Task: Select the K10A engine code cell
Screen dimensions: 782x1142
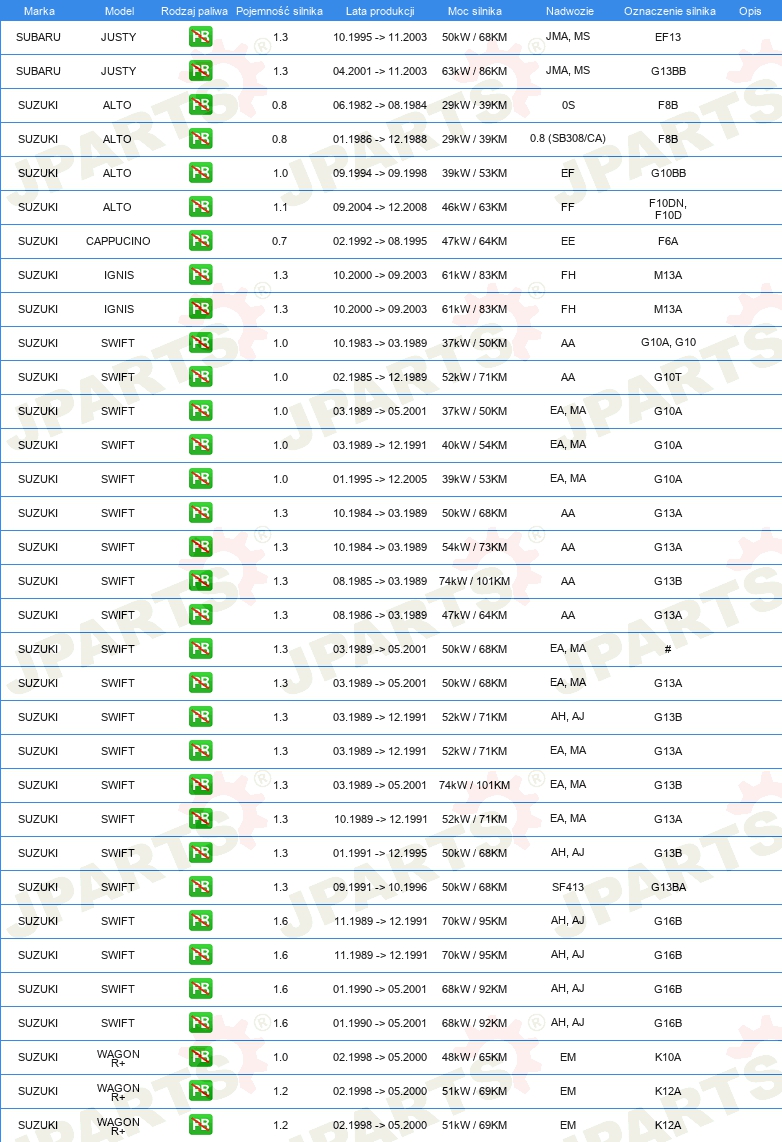Action: coord(668,1057)
